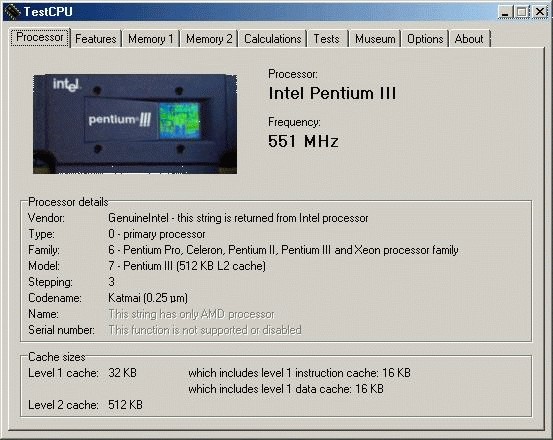The image size is (553, 440).
Task: Open the Tests tab
Action: (x=327, y=39)
